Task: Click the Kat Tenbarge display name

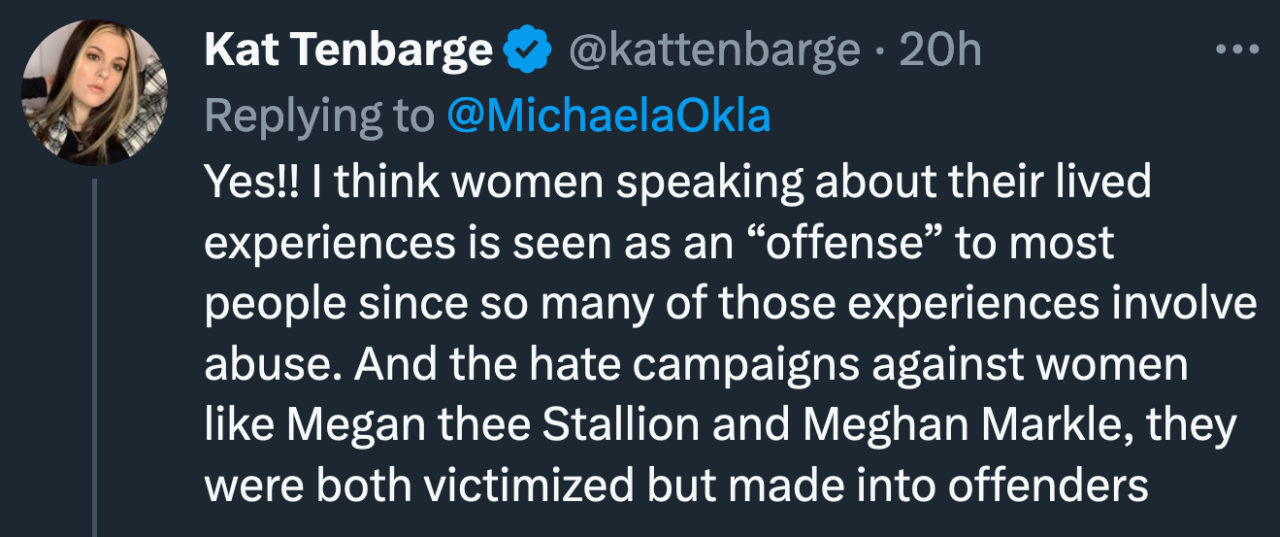Action: point(348,51)
